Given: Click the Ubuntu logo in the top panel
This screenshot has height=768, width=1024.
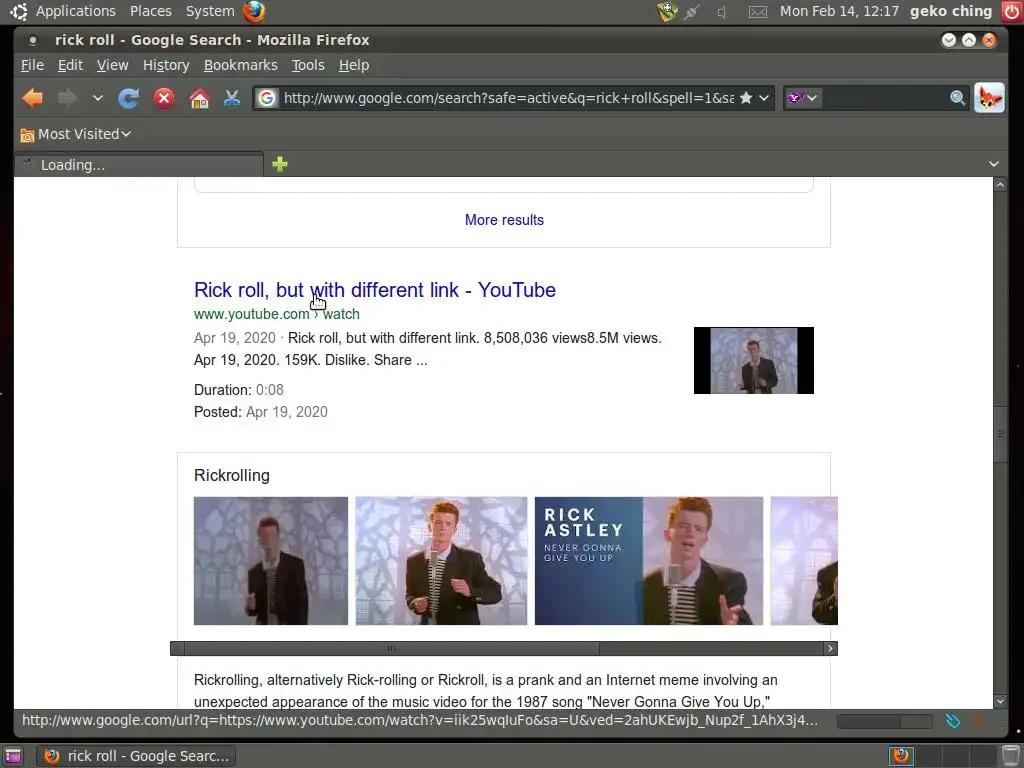Looking at the screenshot, I should point(18,11).
